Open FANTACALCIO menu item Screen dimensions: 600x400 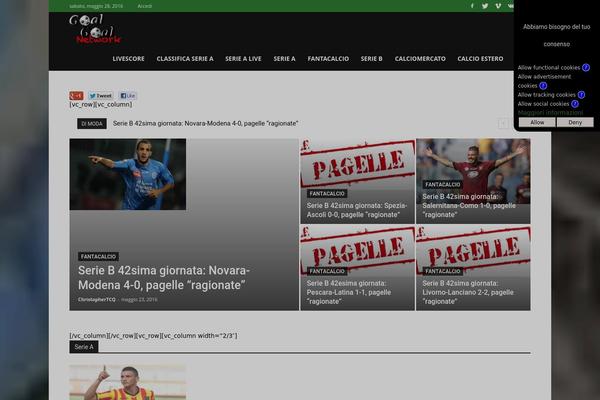[328, 59]
